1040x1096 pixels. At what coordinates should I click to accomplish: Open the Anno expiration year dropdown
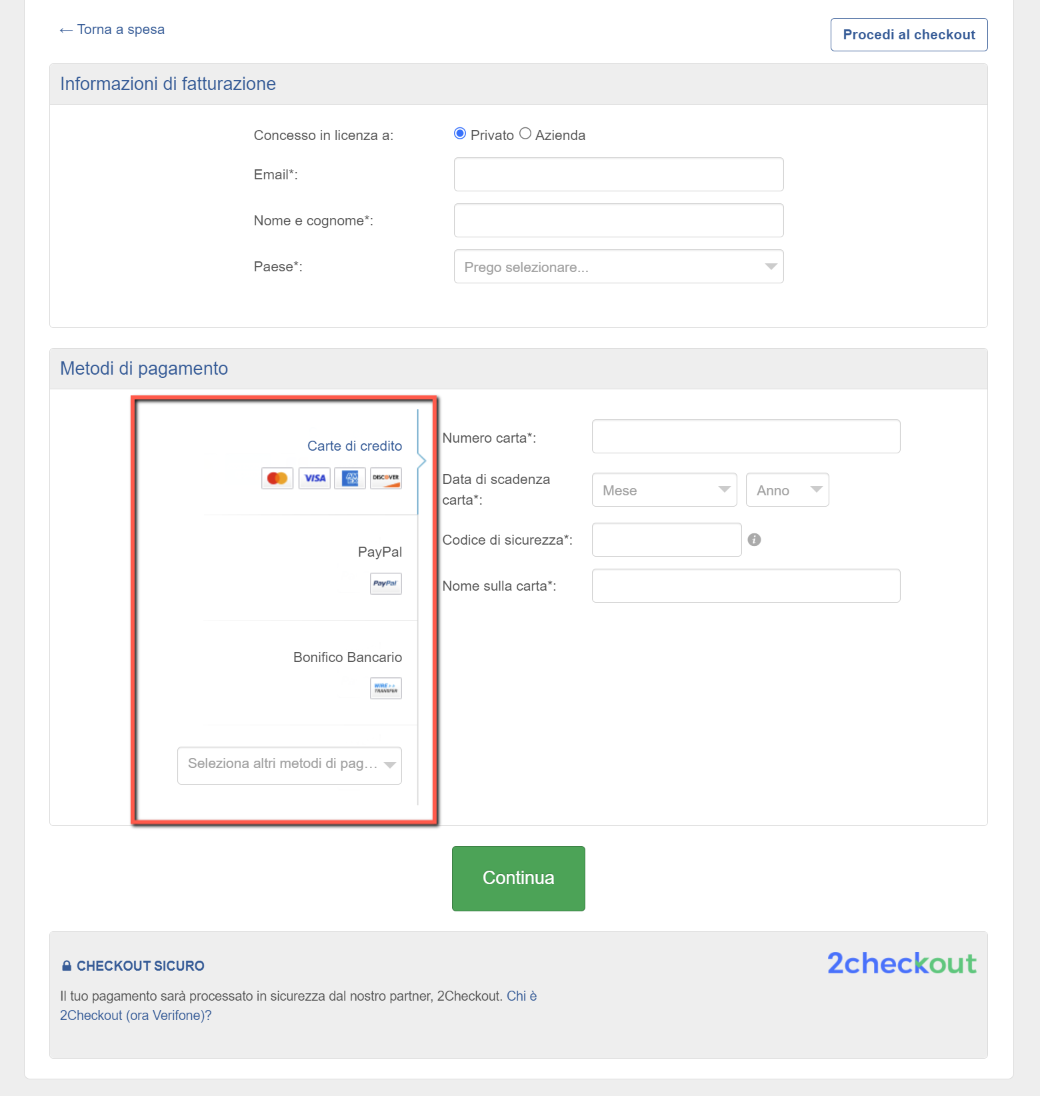click(x=787, y=489)
